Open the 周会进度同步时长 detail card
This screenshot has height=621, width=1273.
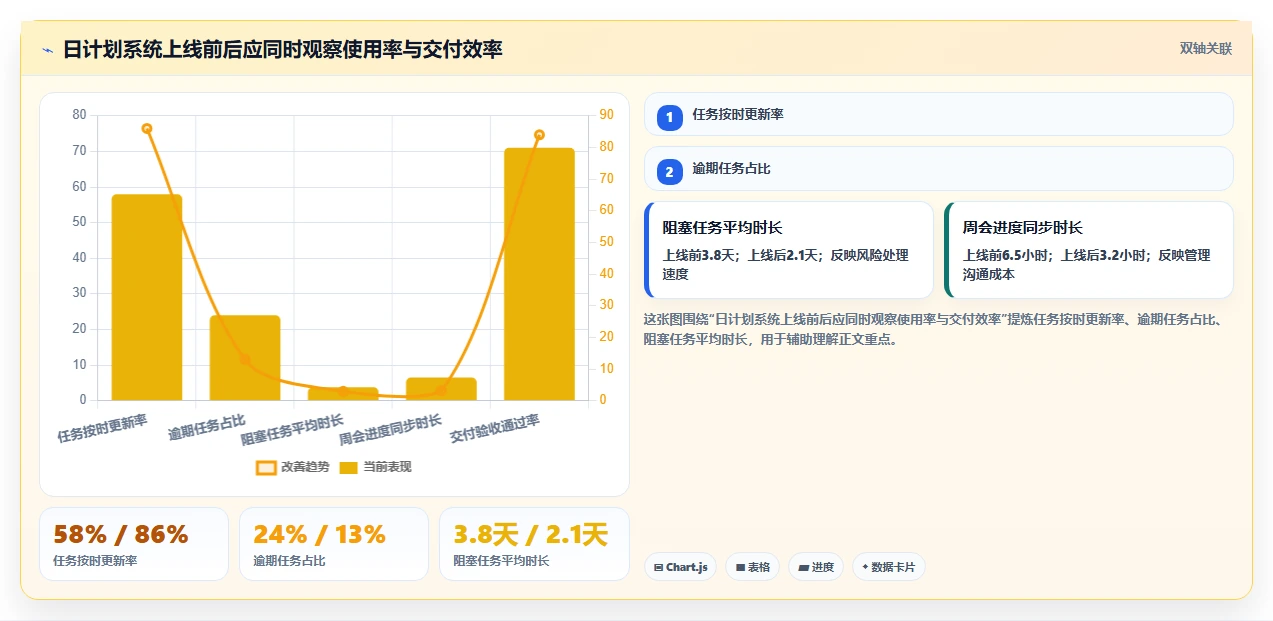(x=1089, y=250)
